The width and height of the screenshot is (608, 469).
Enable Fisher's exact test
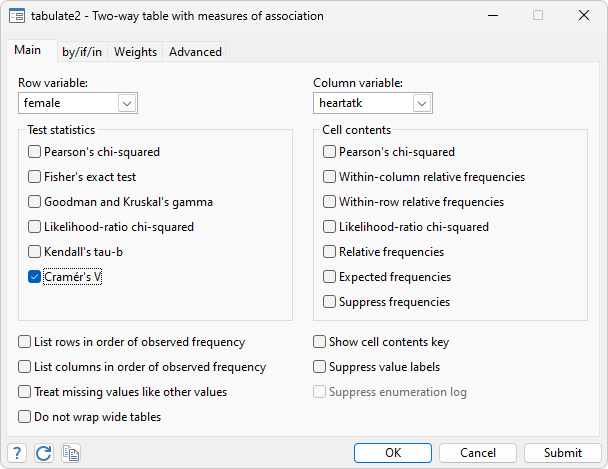(x=35, y=177)
